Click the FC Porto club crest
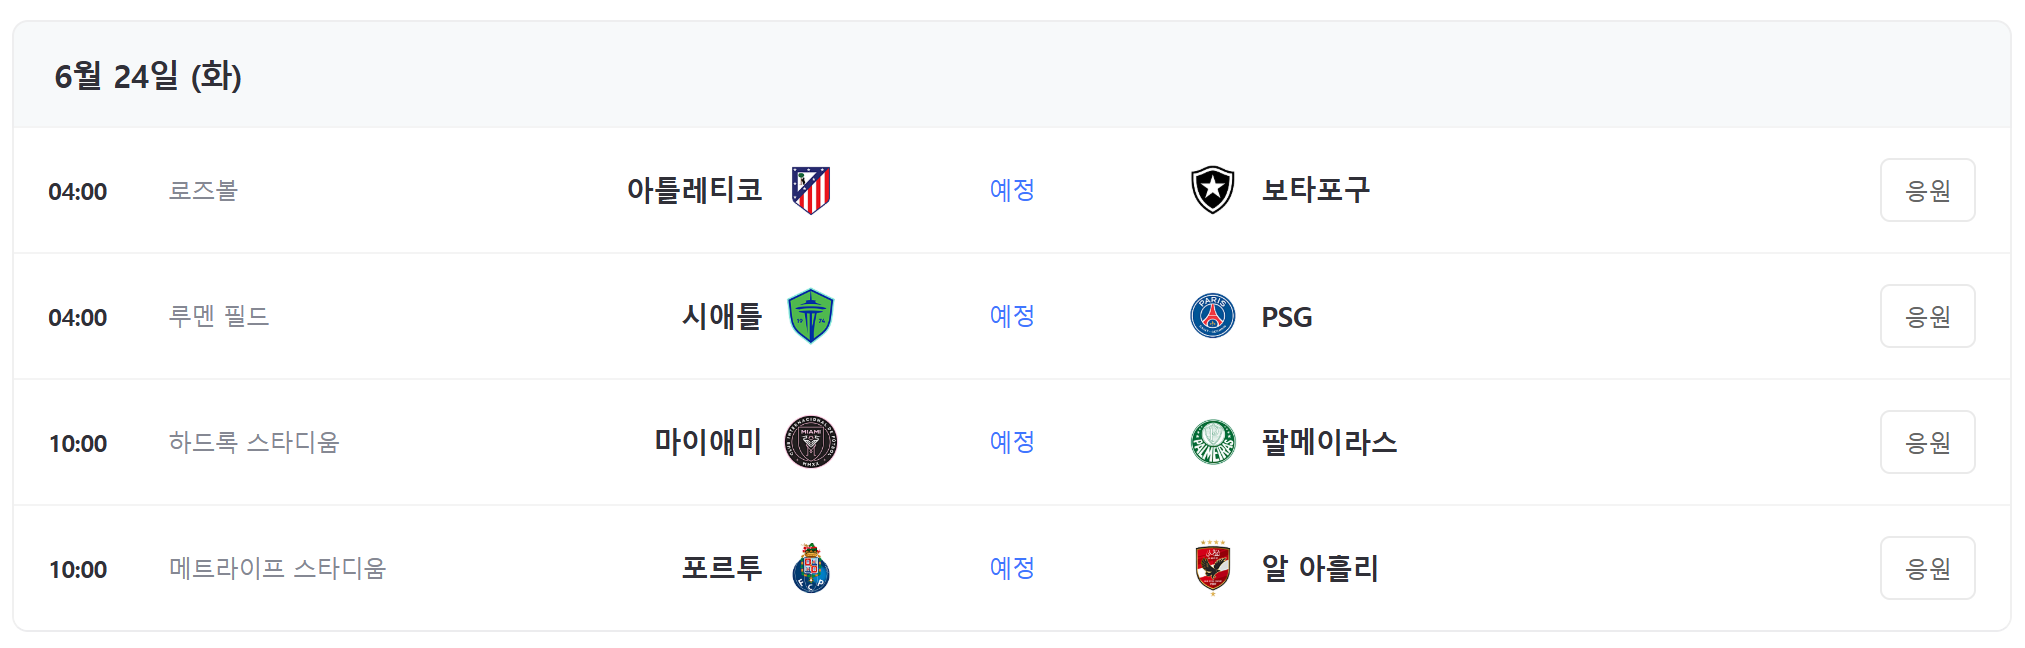 (813, 568)
